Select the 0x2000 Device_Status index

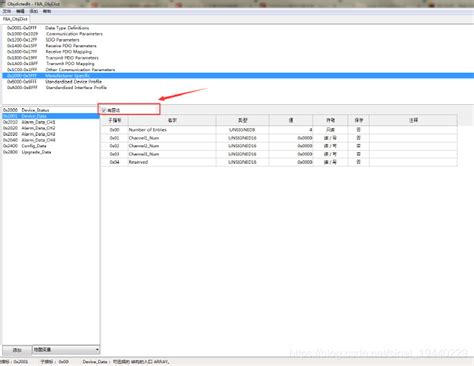click(26, 110)
